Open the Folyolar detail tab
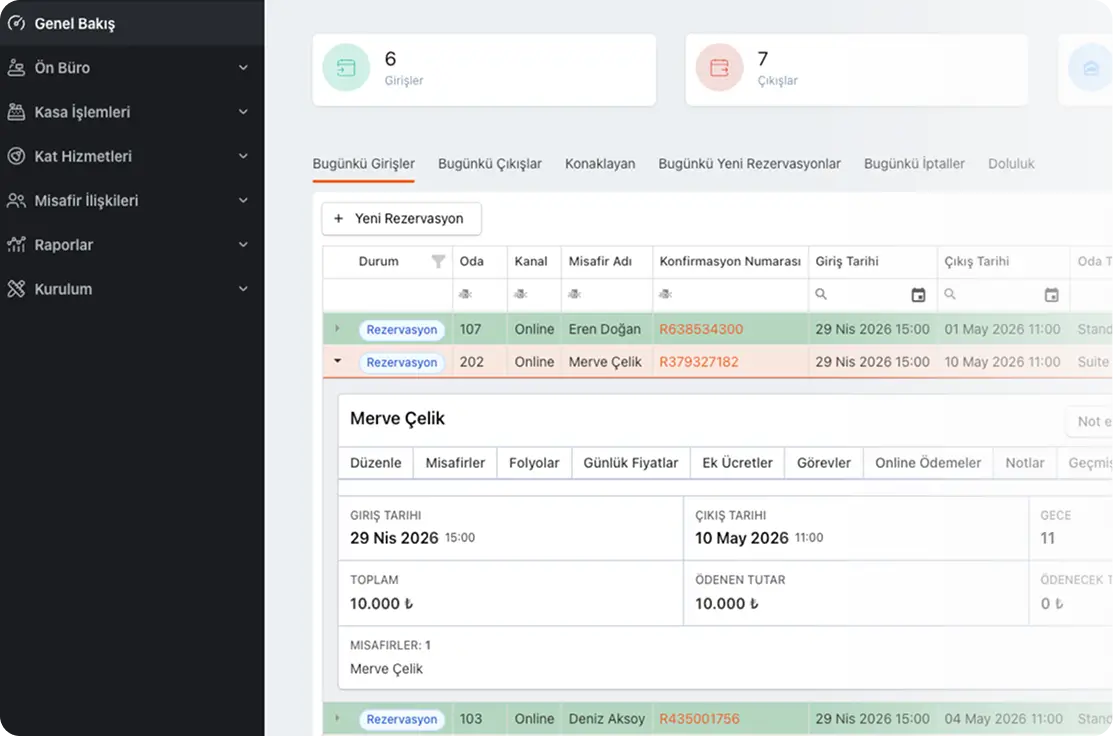This screenshot has height=736, width=1113. 534,463
